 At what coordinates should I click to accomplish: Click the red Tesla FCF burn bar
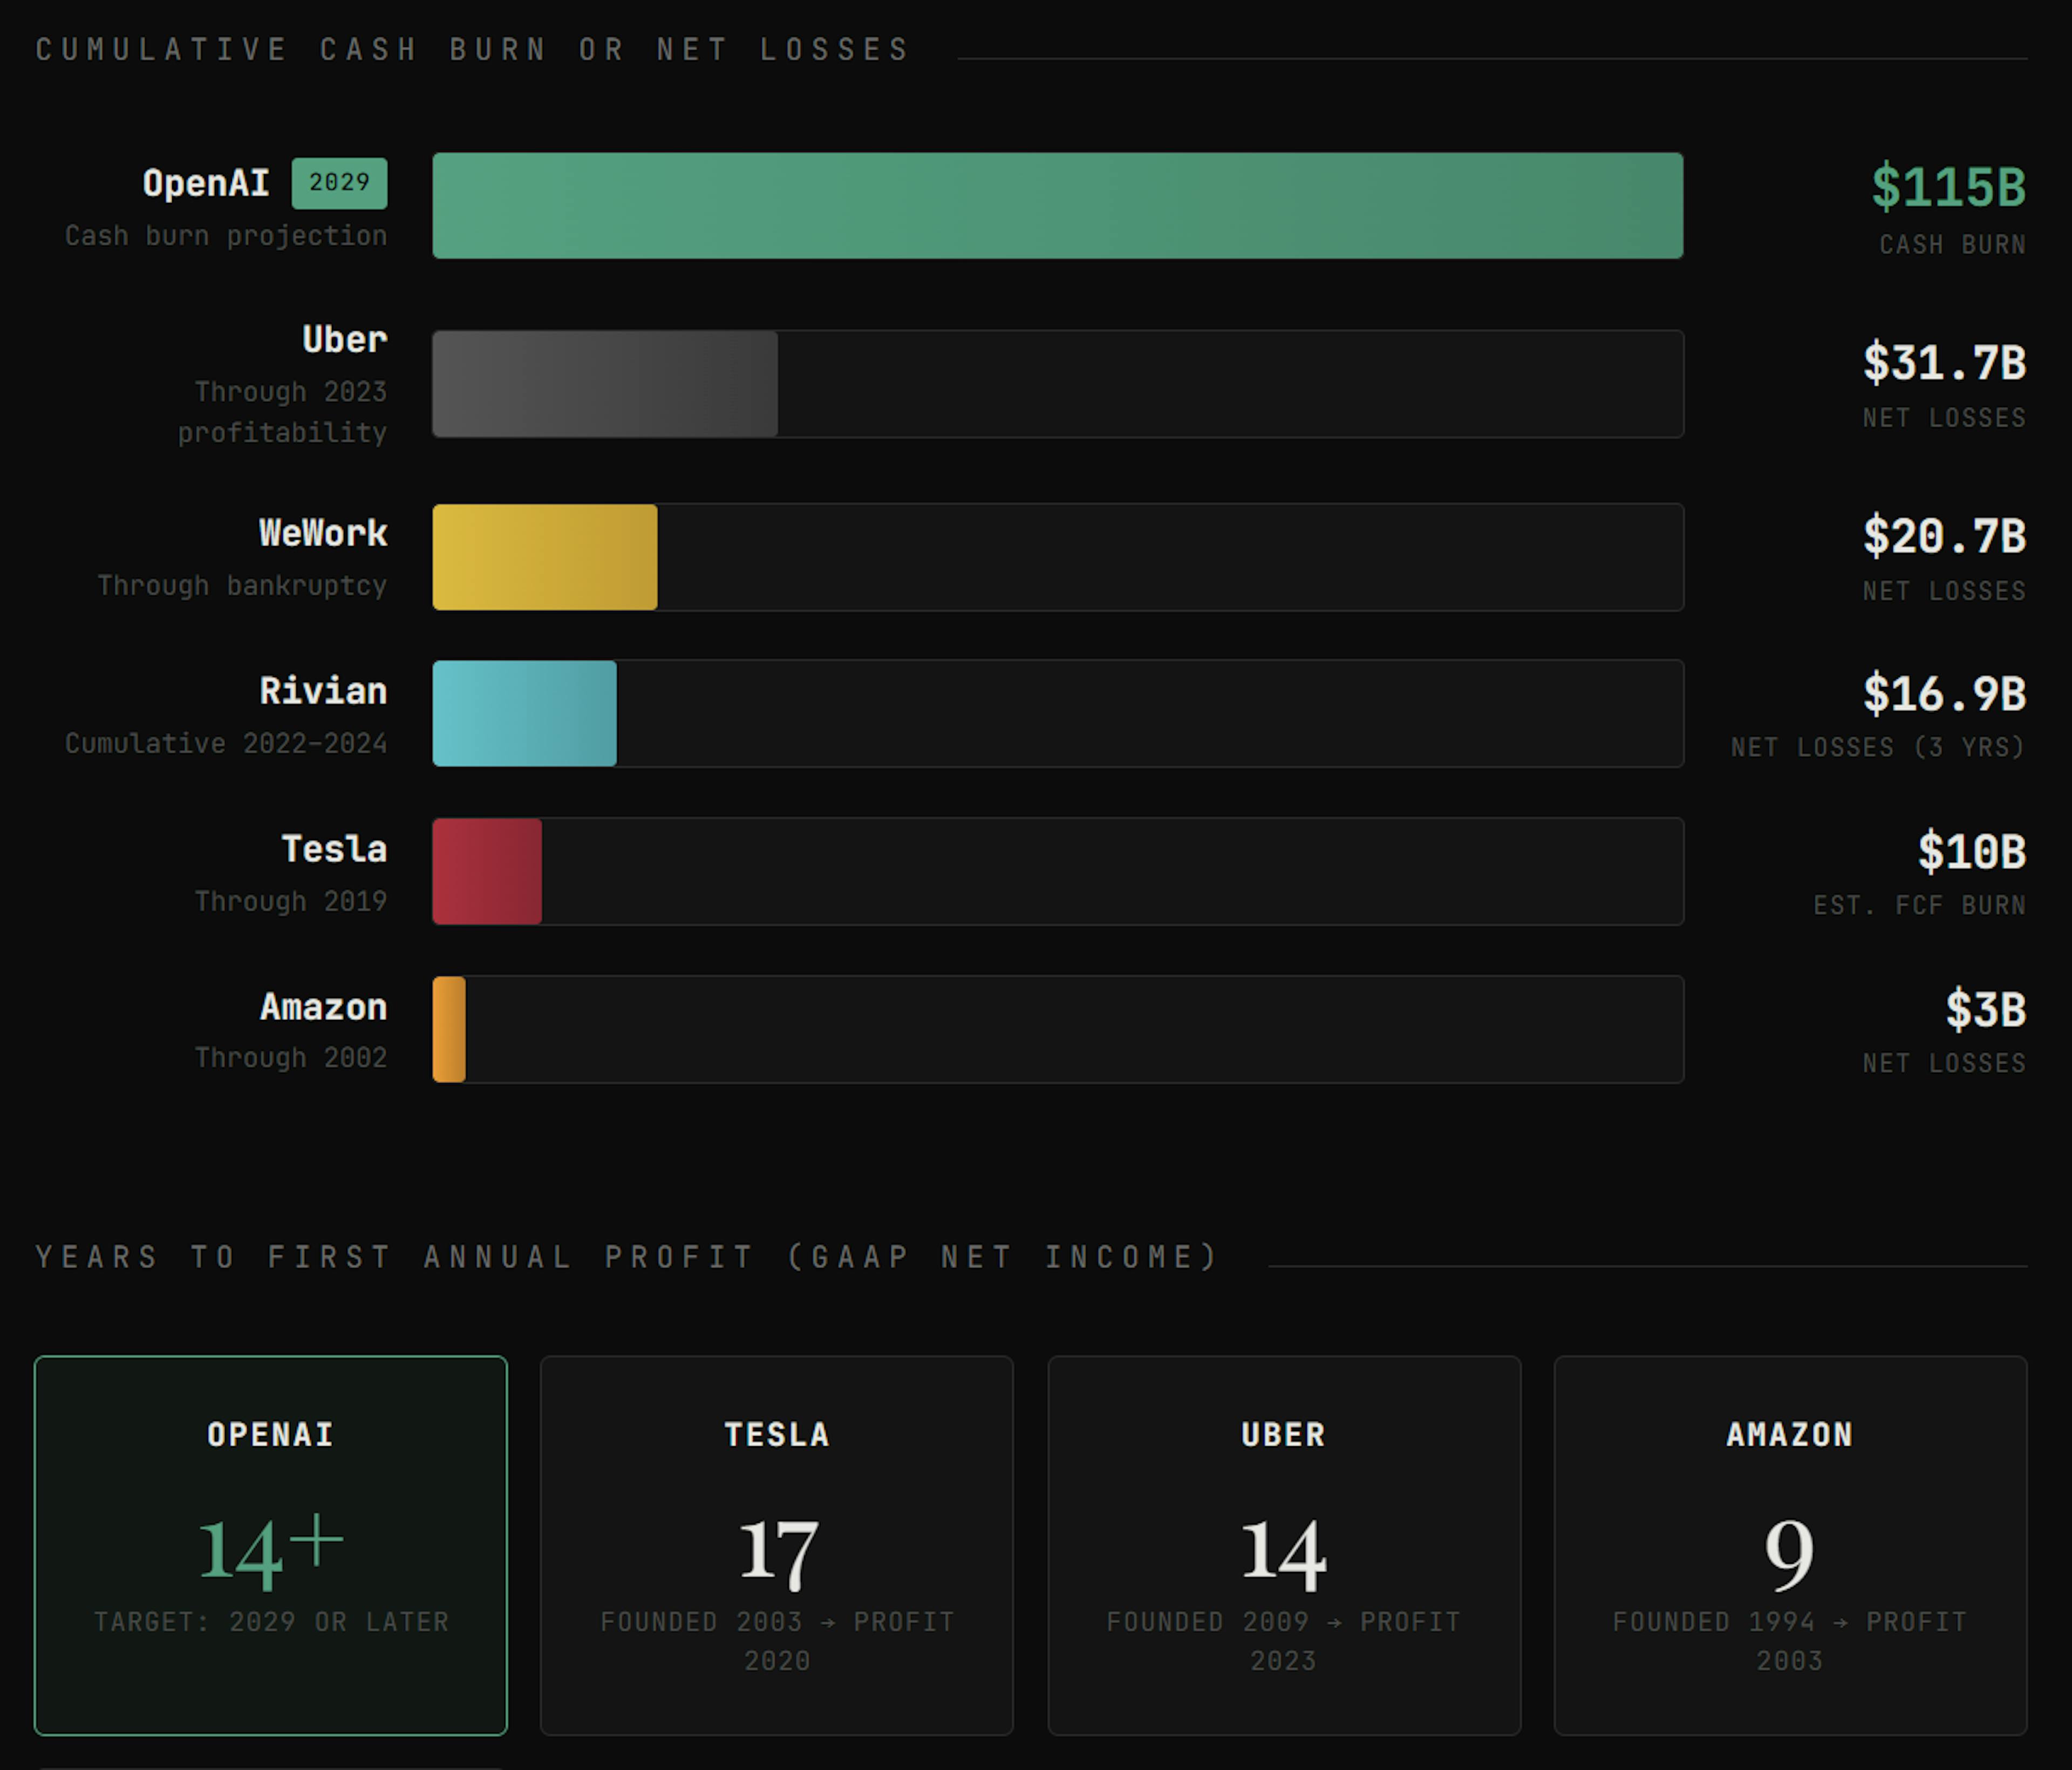[x=487, y=871]
